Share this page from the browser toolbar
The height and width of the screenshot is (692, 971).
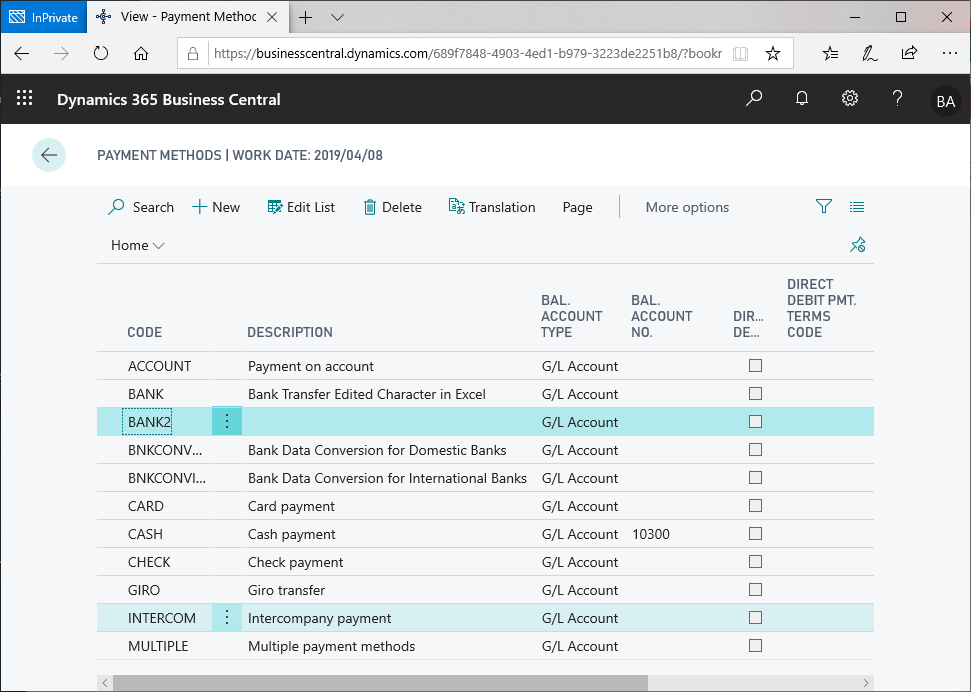909,53
